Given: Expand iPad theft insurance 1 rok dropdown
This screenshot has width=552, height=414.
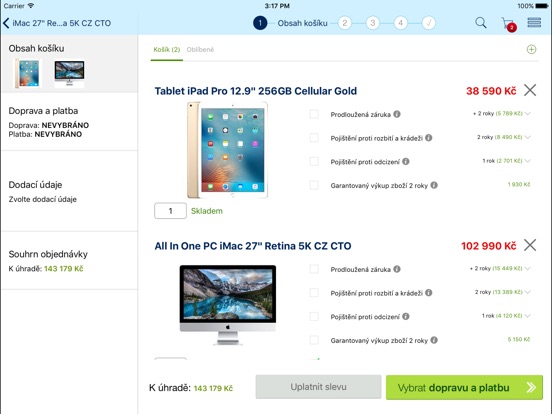Looking at the screenshot, I should pyautogui.click(x=506, y=161).
